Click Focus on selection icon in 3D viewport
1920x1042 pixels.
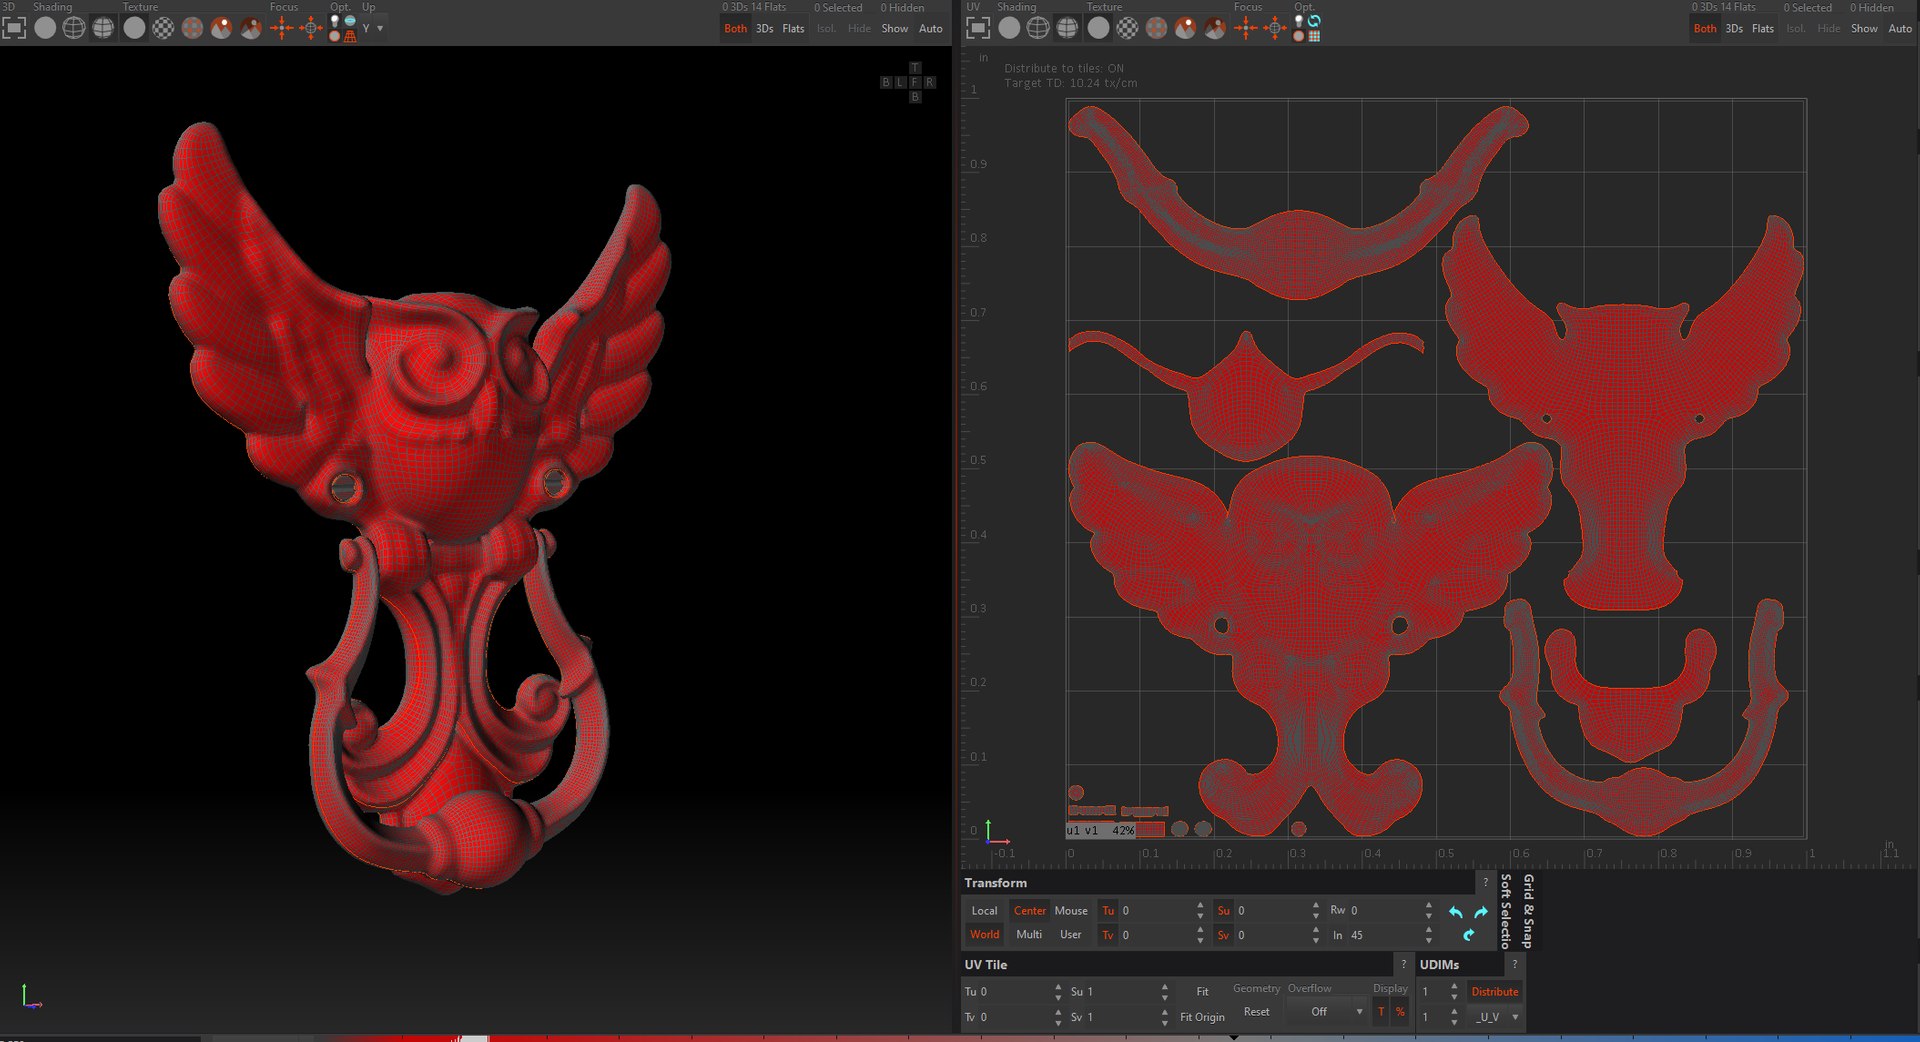point(282,28)
